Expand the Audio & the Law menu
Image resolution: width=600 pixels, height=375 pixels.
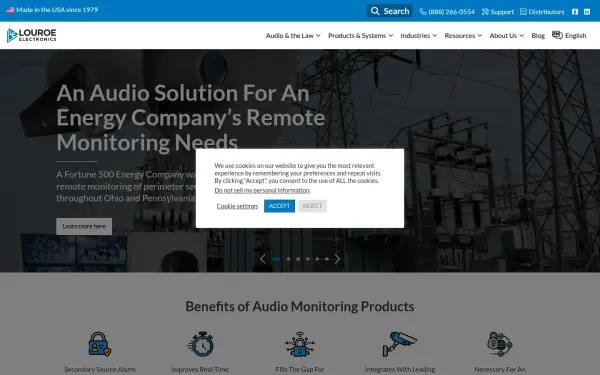tap(293, 36)
